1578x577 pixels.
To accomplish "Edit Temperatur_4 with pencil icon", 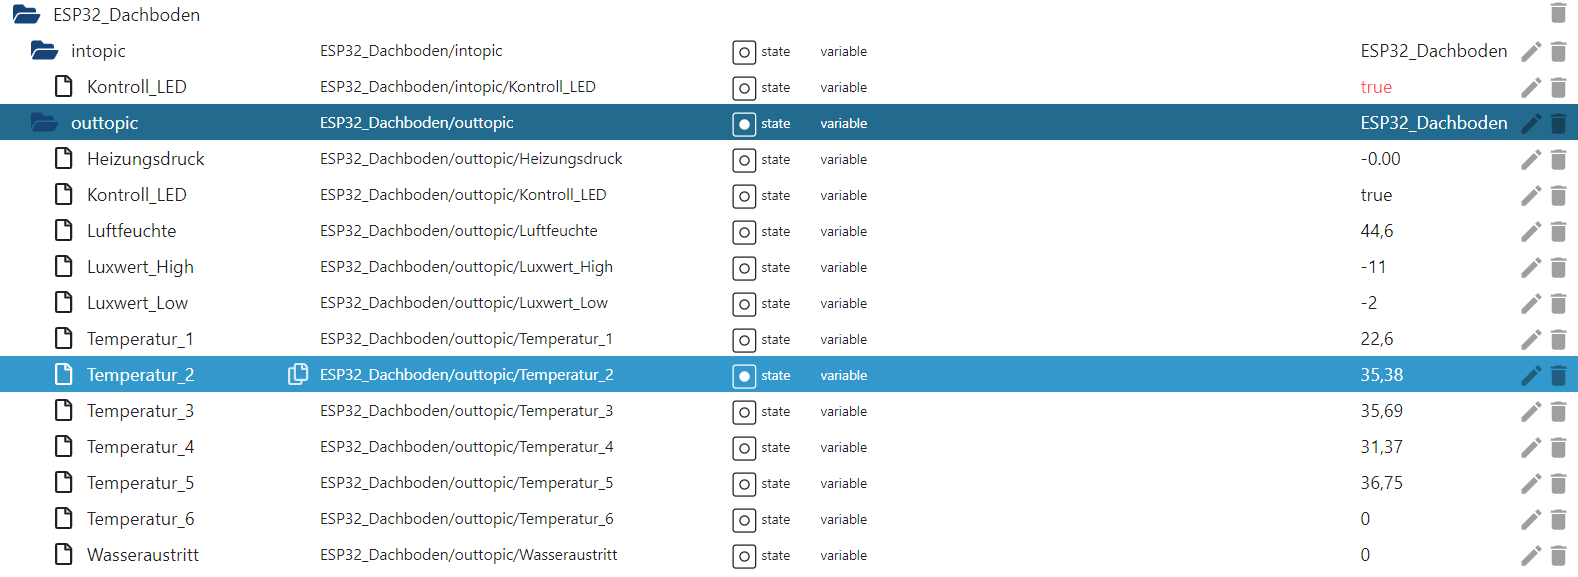I will click(x=1530, y=447).
